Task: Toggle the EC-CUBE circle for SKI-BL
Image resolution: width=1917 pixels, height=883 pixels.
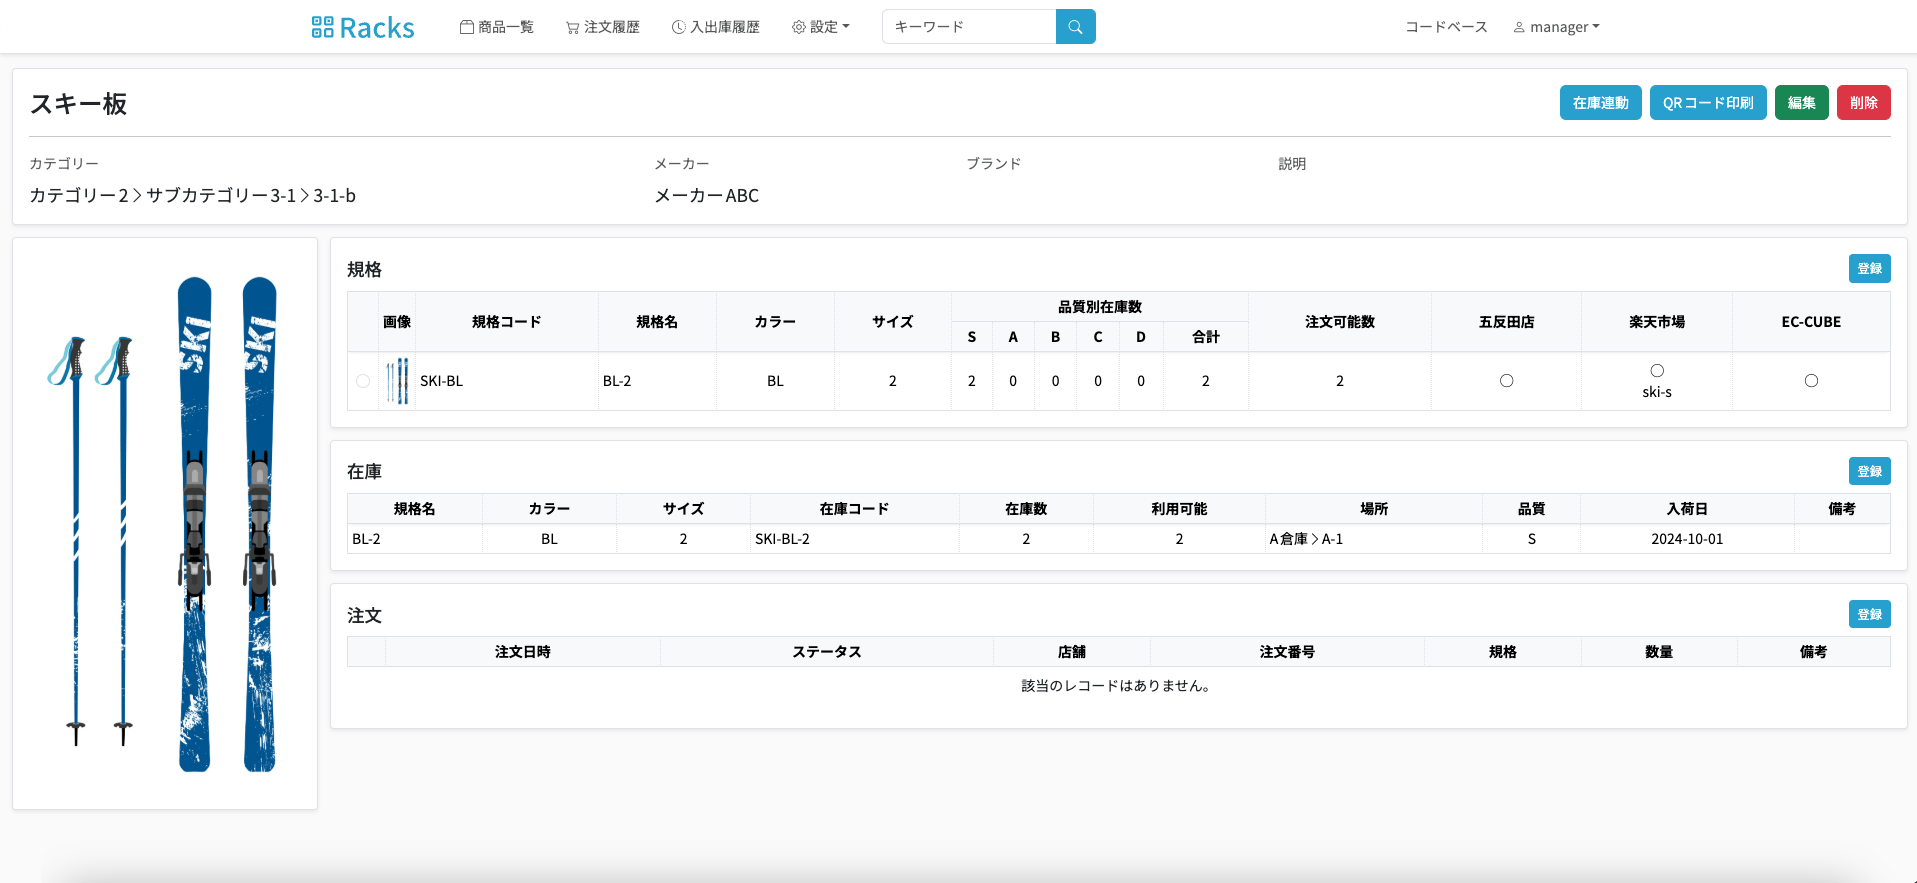Action: pyautogui.click(x=1811, y=381)
